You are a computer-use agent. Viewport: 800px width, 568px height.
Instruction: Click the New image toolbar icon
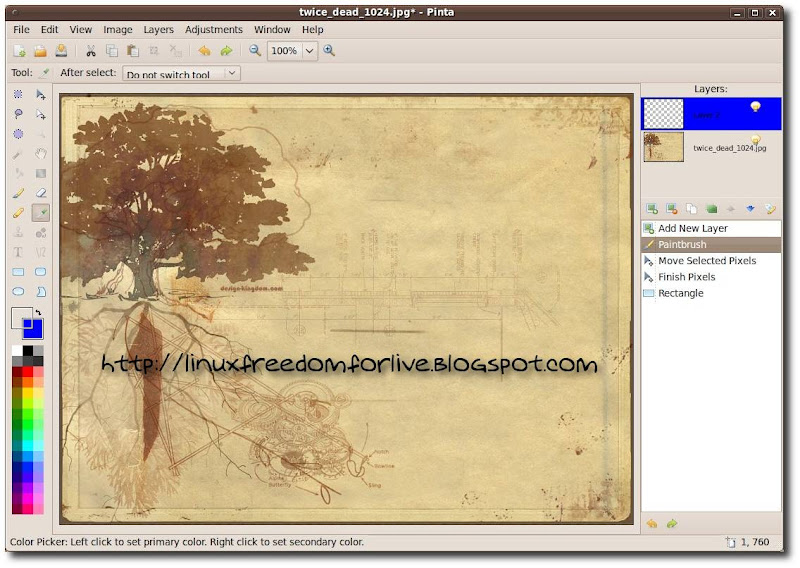19,51
